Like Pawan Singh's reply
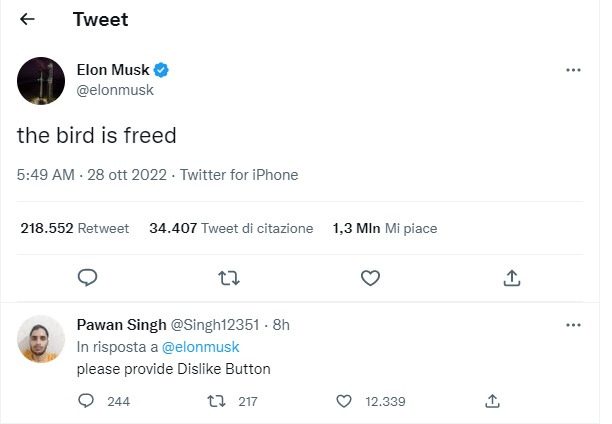 tap(344, 401)
